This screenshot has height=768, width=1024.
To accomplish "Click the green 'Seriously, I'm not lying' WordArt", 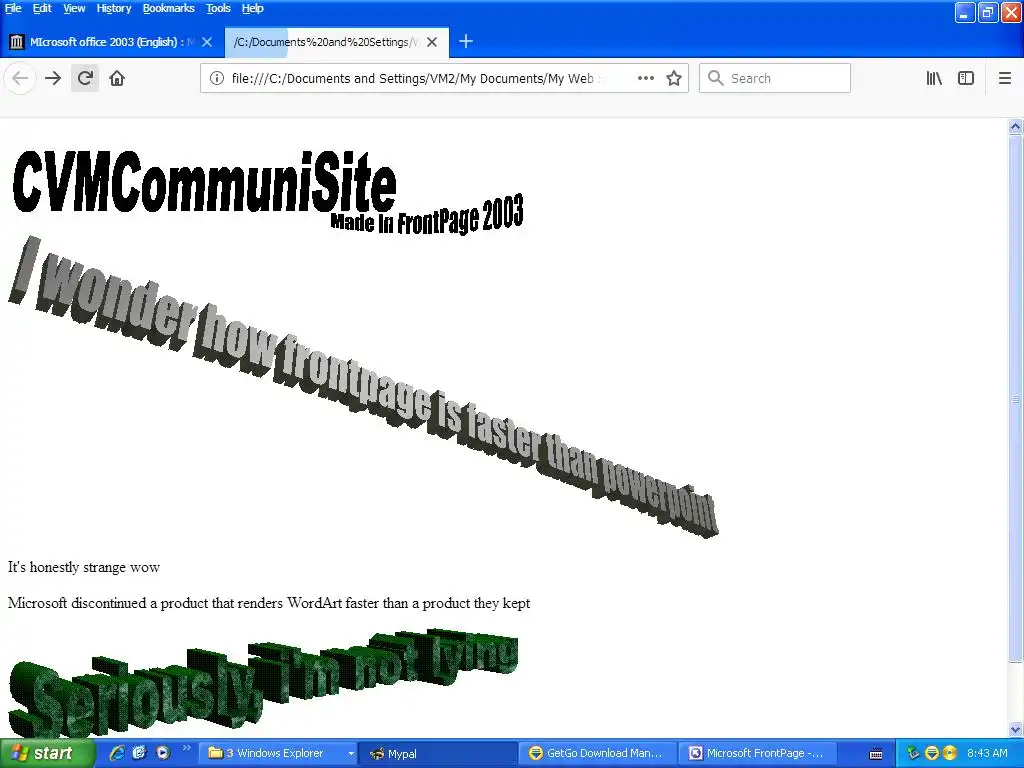I will click(x=263, y=682).
